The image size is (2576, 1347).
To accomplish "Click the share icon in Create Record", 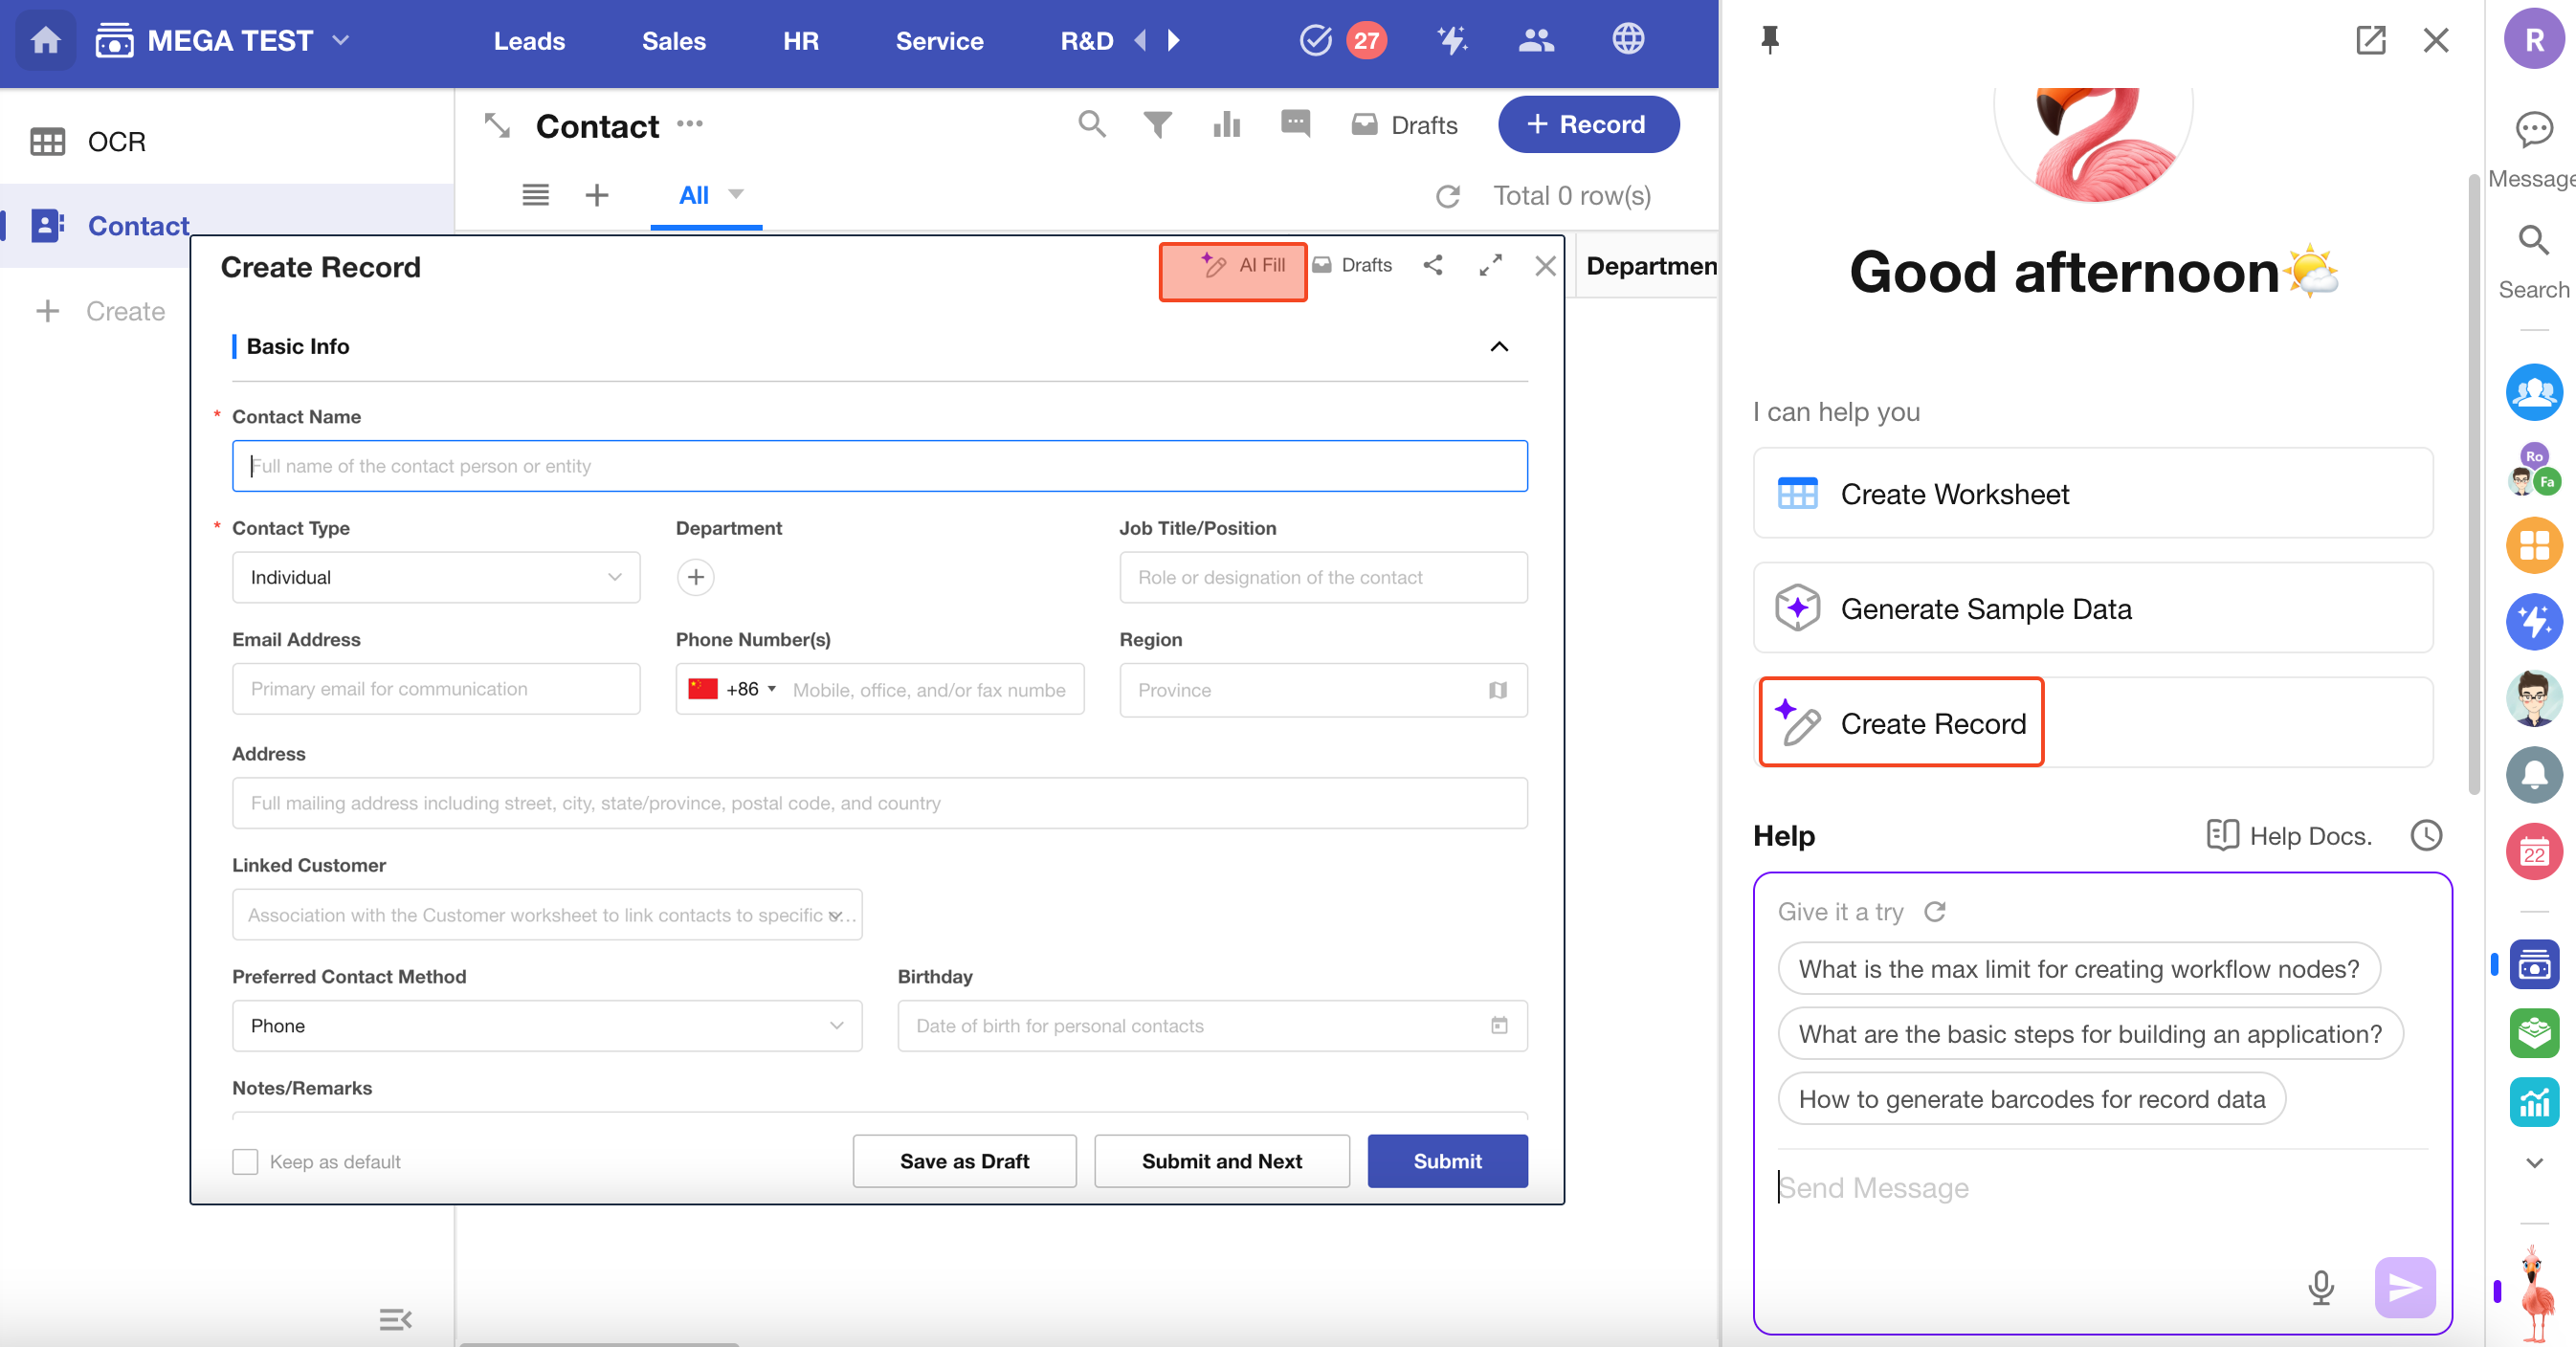I will point(1432,265).
